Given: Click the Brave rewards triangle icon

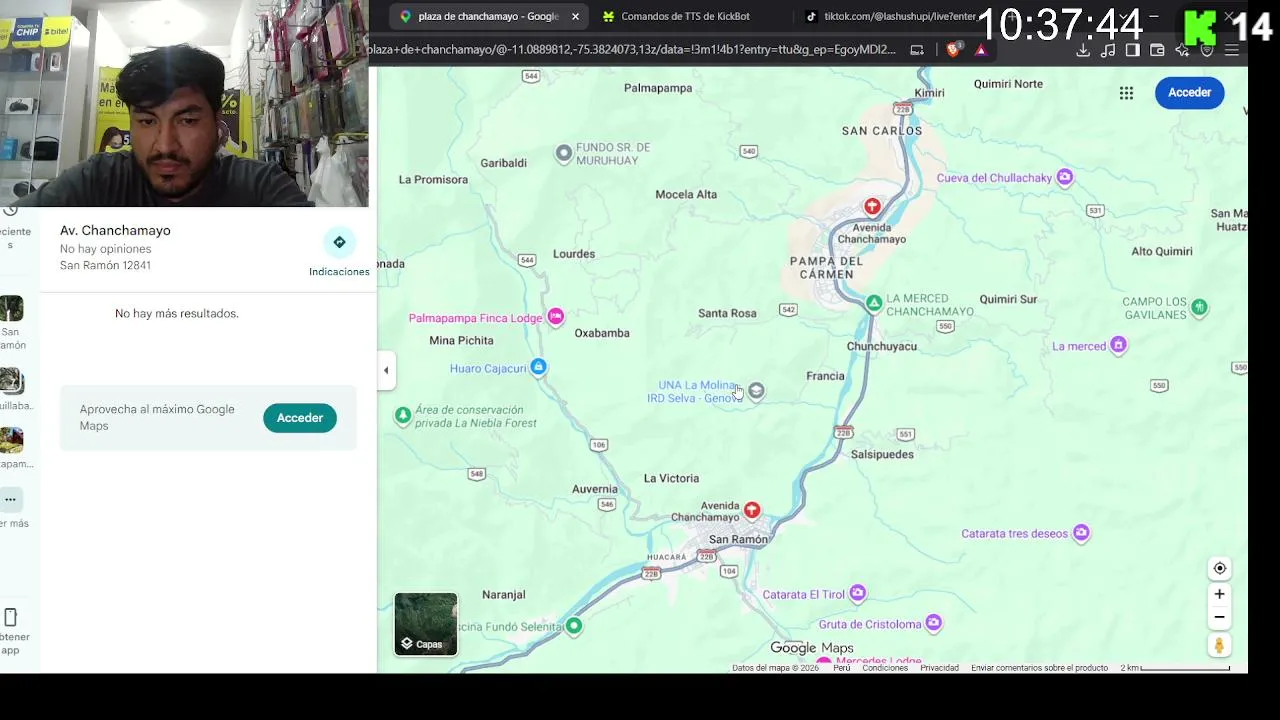Looking at the screenshot, I should pyautogui.click(x=981, y=50).
